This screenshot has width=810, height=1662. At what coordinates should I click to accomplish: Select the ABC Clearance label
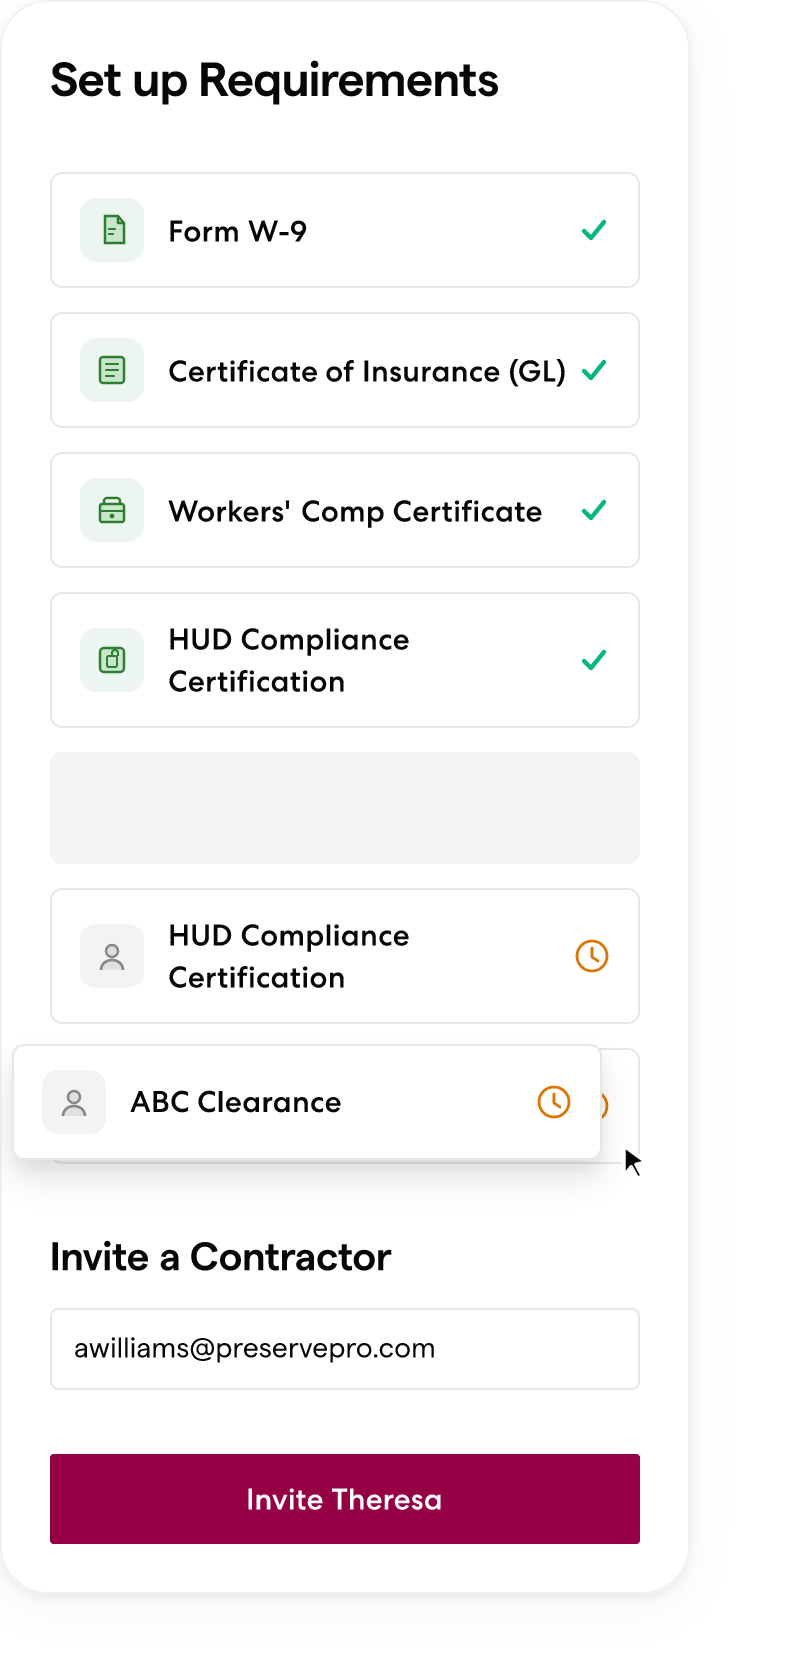click(236, 1102)
